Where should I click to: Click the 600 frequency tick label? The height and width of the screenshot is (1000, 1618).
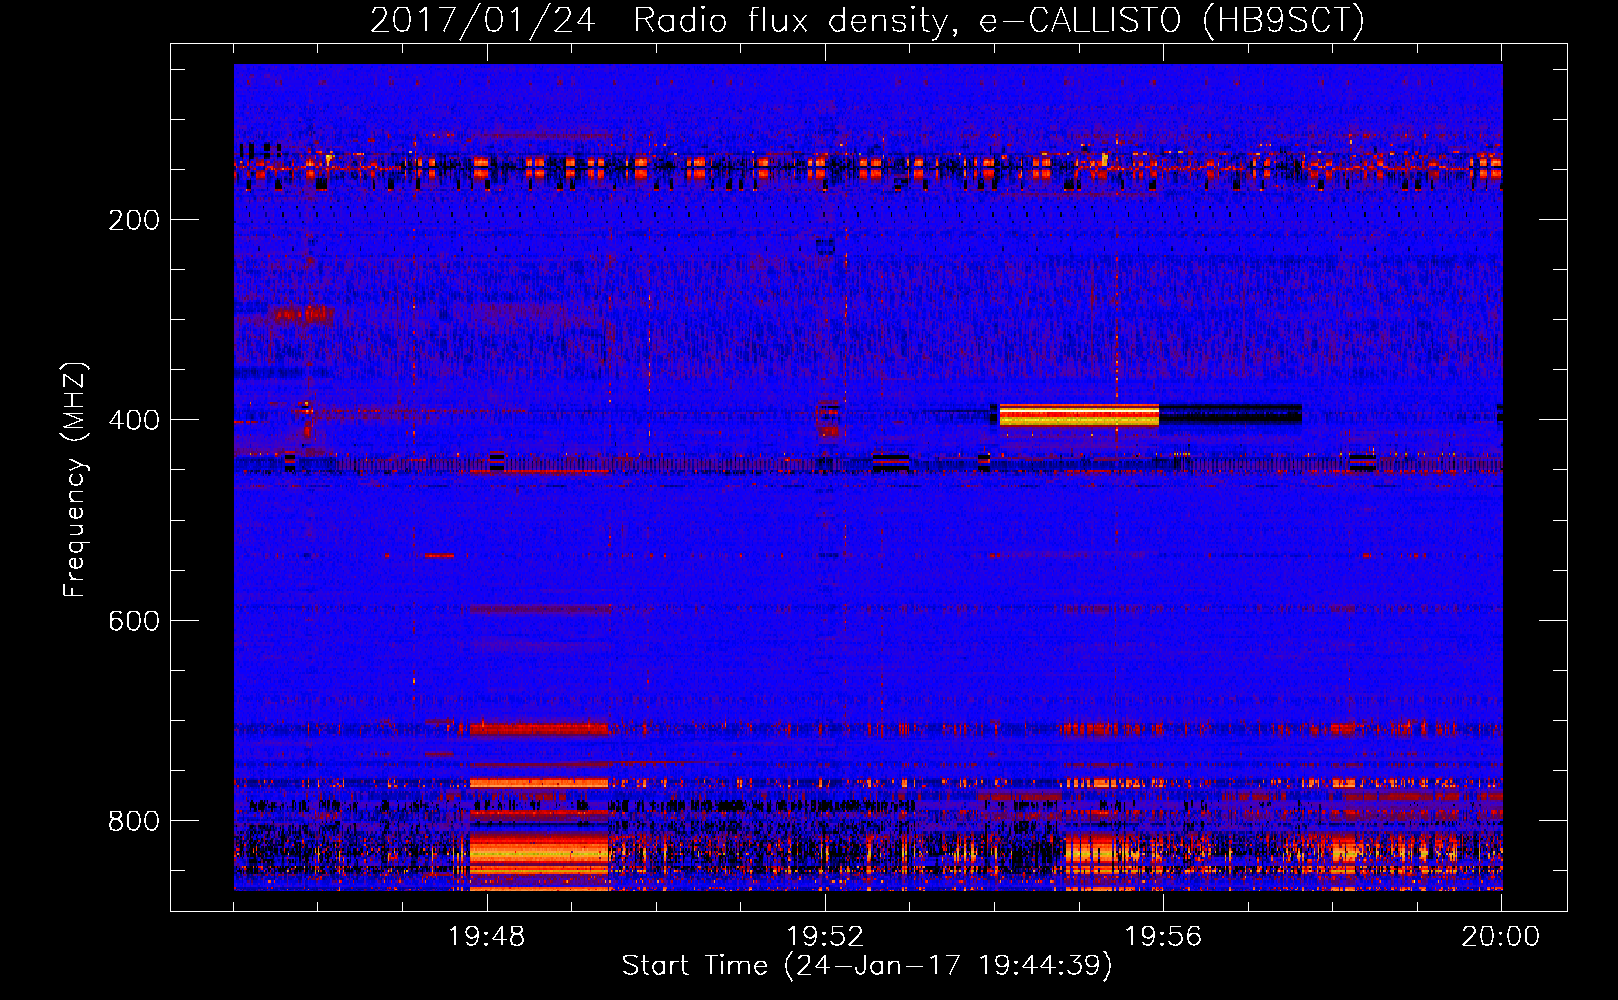[x=134, y=621]
